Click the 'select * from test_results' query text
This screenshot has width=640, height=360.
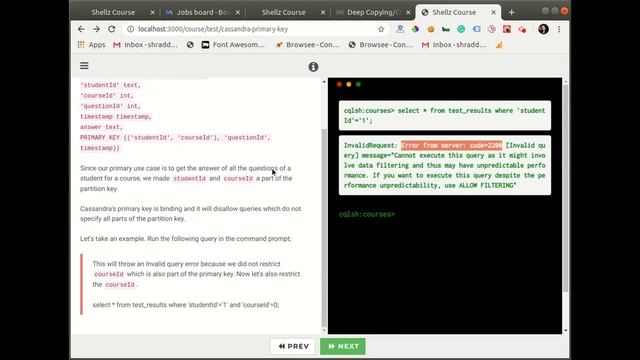186,304
